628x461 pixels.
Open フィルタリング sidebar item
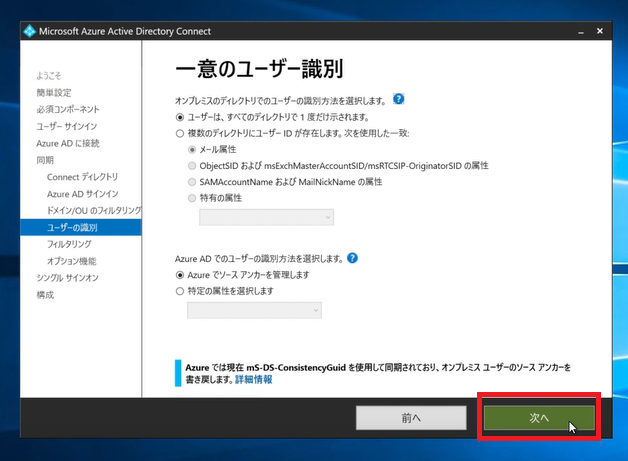(69, 244)
